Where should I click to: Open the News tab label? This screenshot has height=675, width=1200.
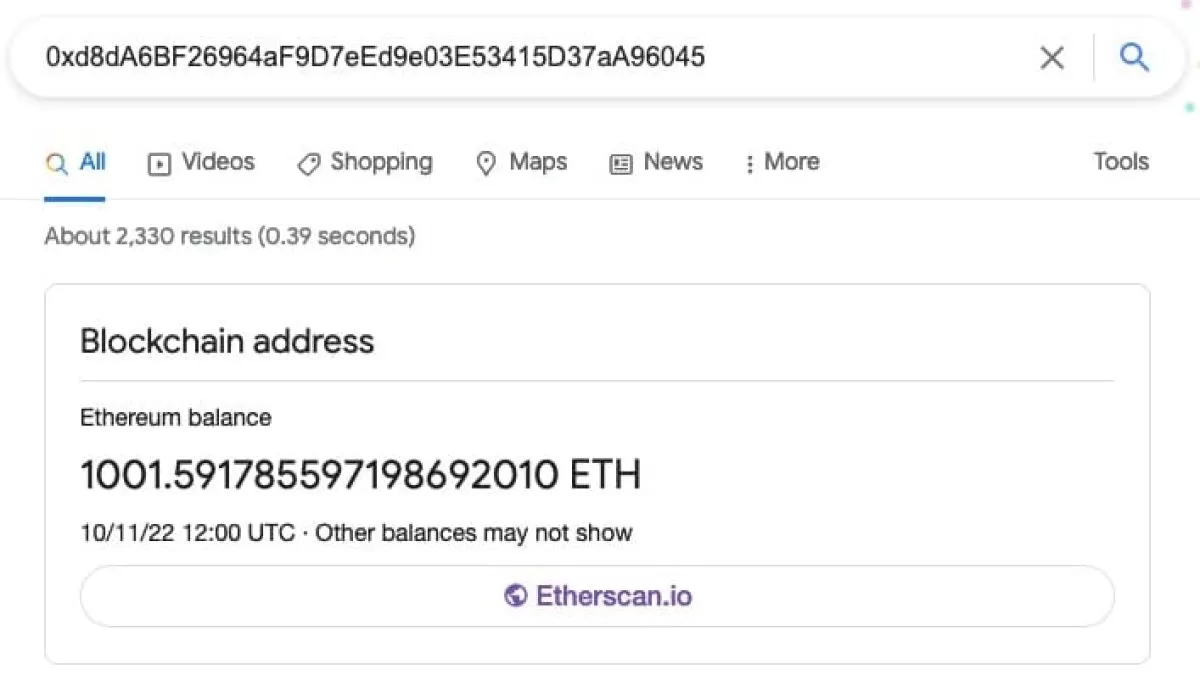coord(673,162)
